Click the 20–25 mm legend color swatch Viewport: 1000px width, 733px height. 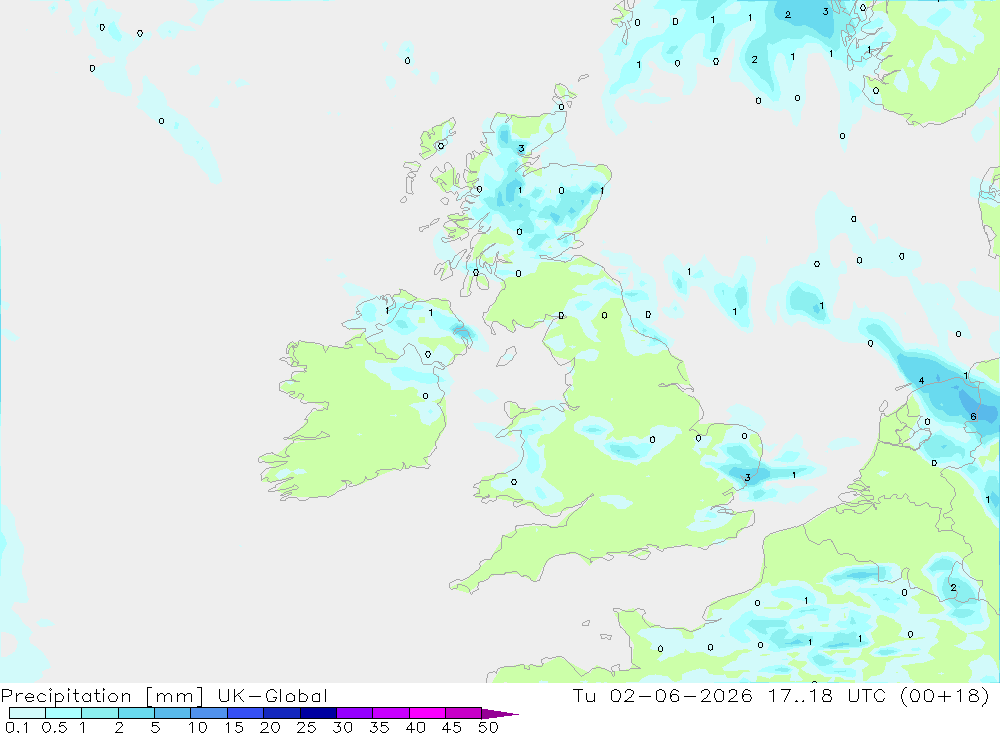tap(281, 713)
